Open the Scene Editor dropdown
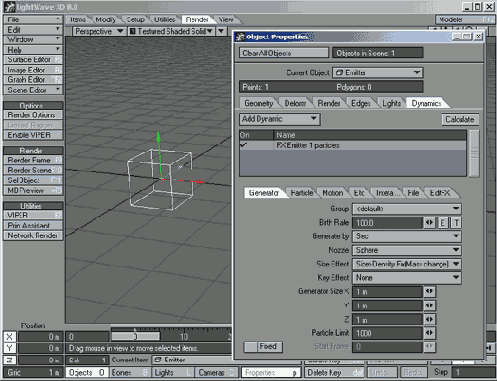497x381 pixels. tap(33, 90)
